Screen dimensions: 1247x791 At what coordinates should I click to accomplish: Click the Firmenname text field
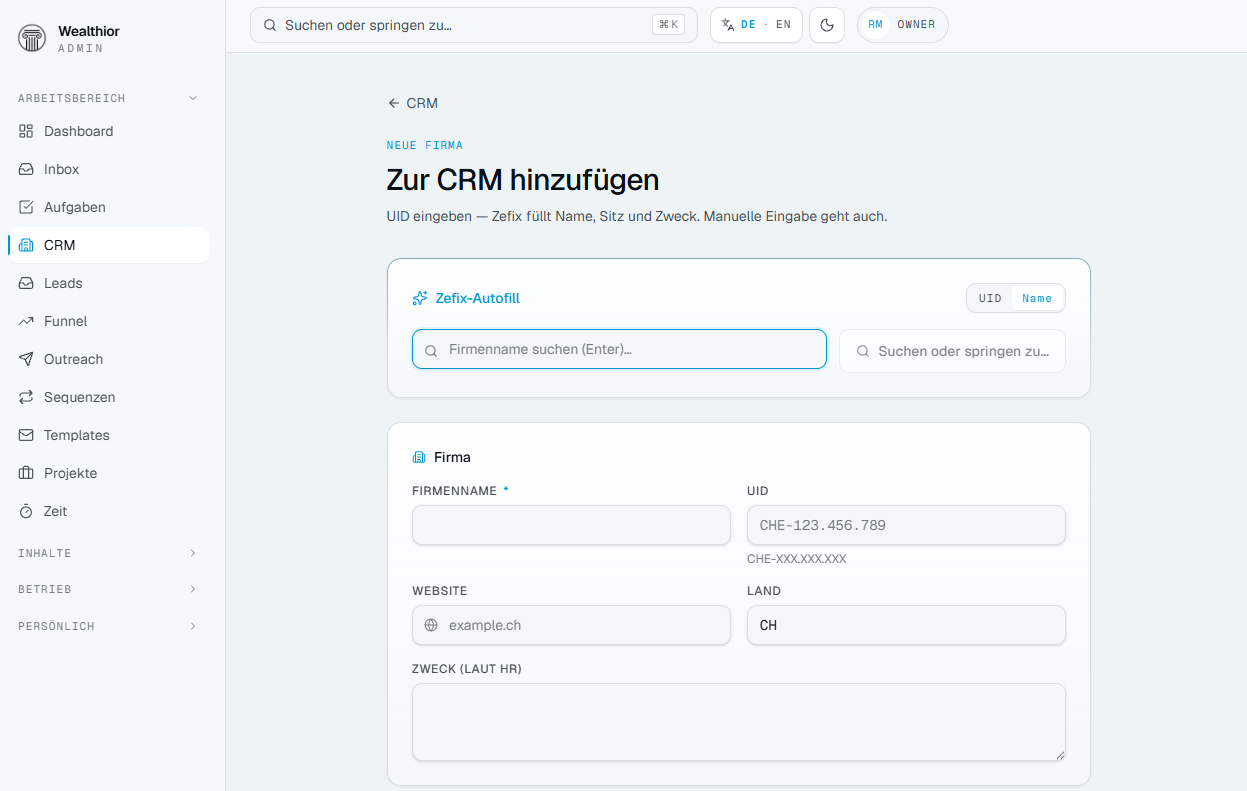[x=571, y=525]
